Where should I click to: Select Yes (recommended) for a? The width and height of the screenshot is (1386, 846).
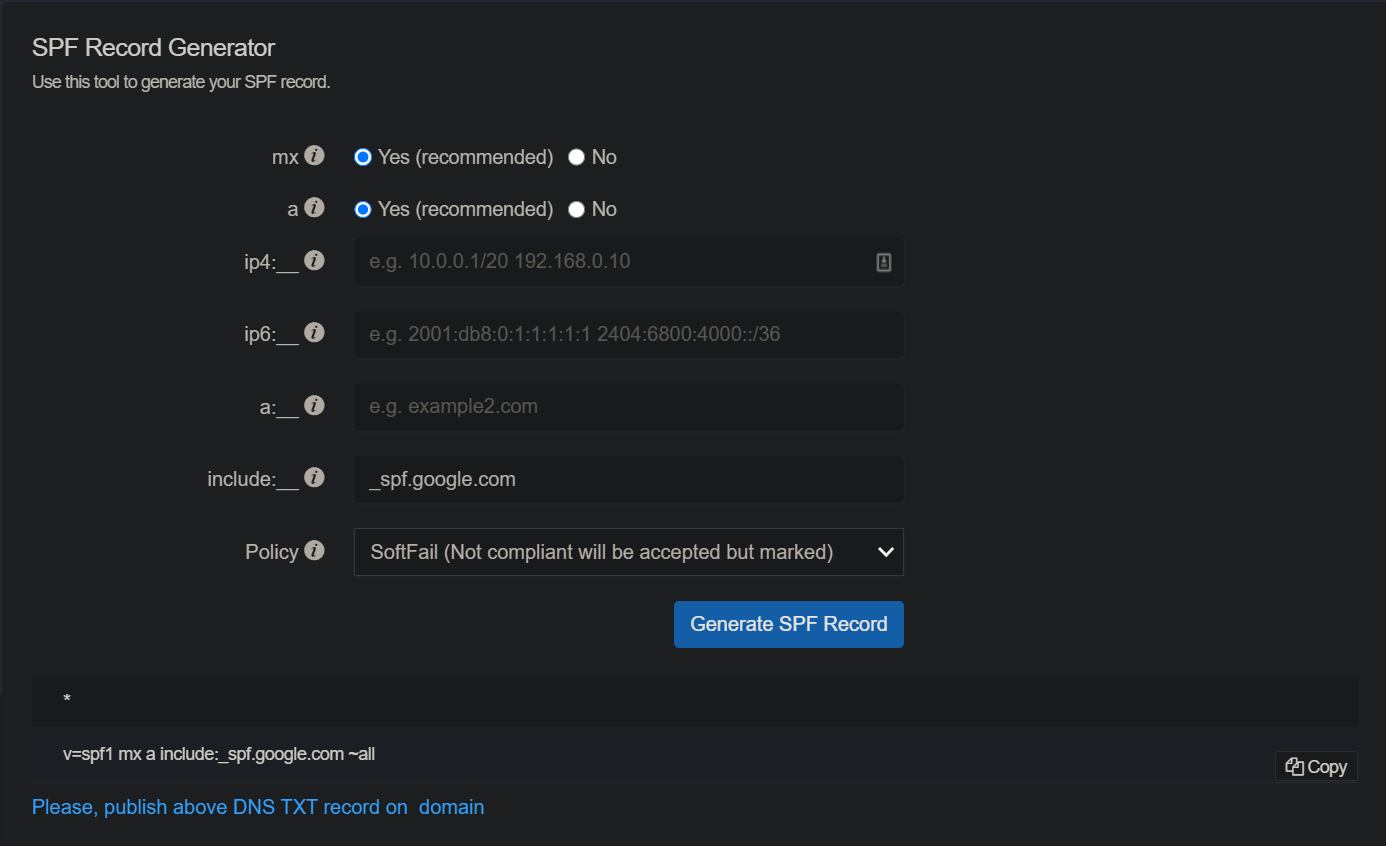362,208
